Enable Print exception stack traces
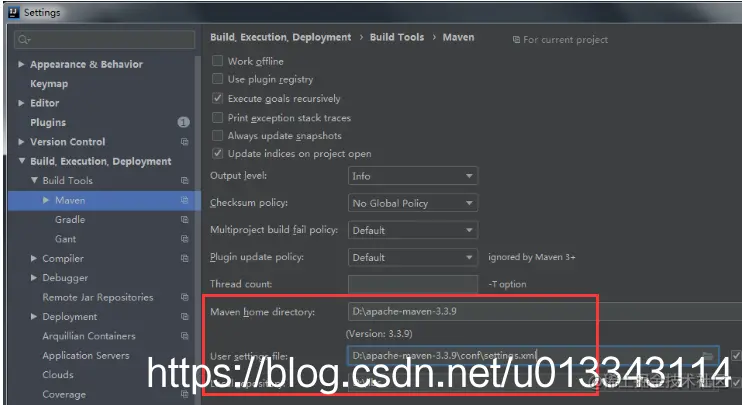 point(217,117)
